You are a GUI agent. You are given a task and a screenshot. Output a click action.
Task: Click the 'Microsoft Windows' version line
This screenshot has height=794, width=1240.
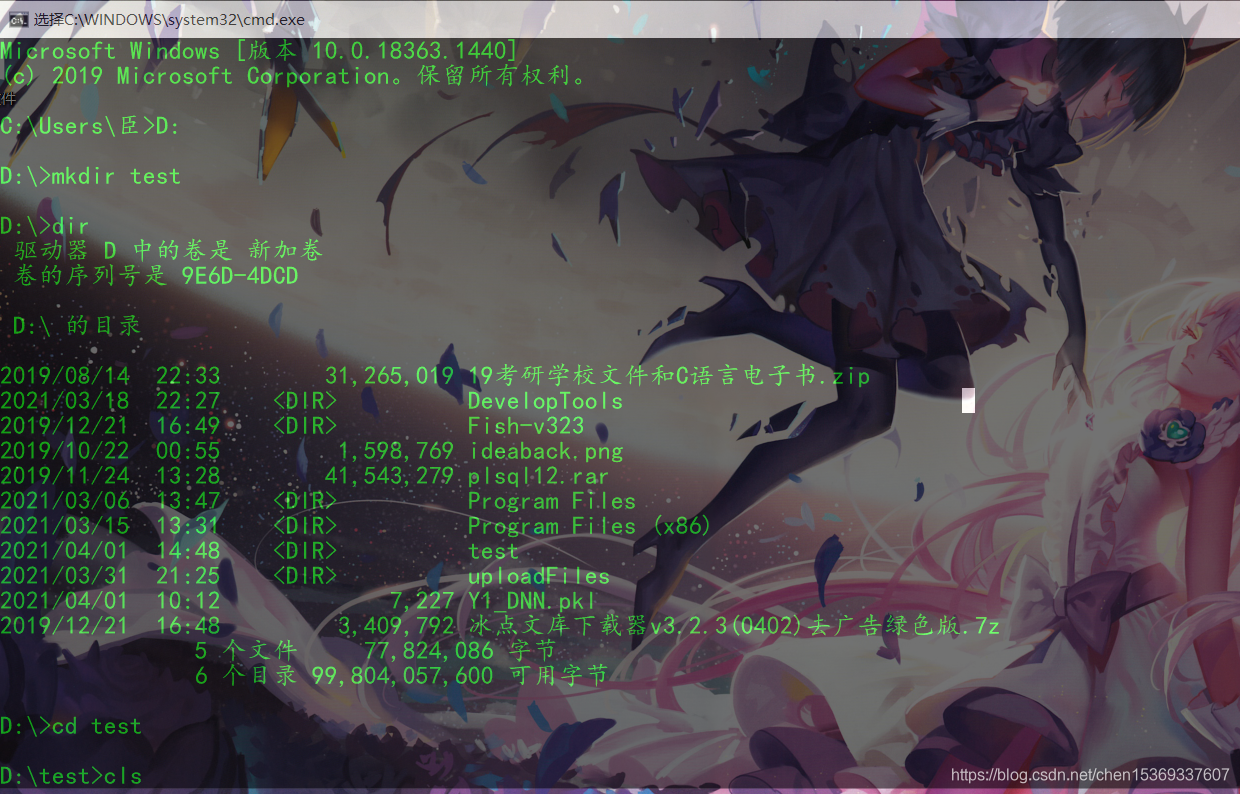259,51
